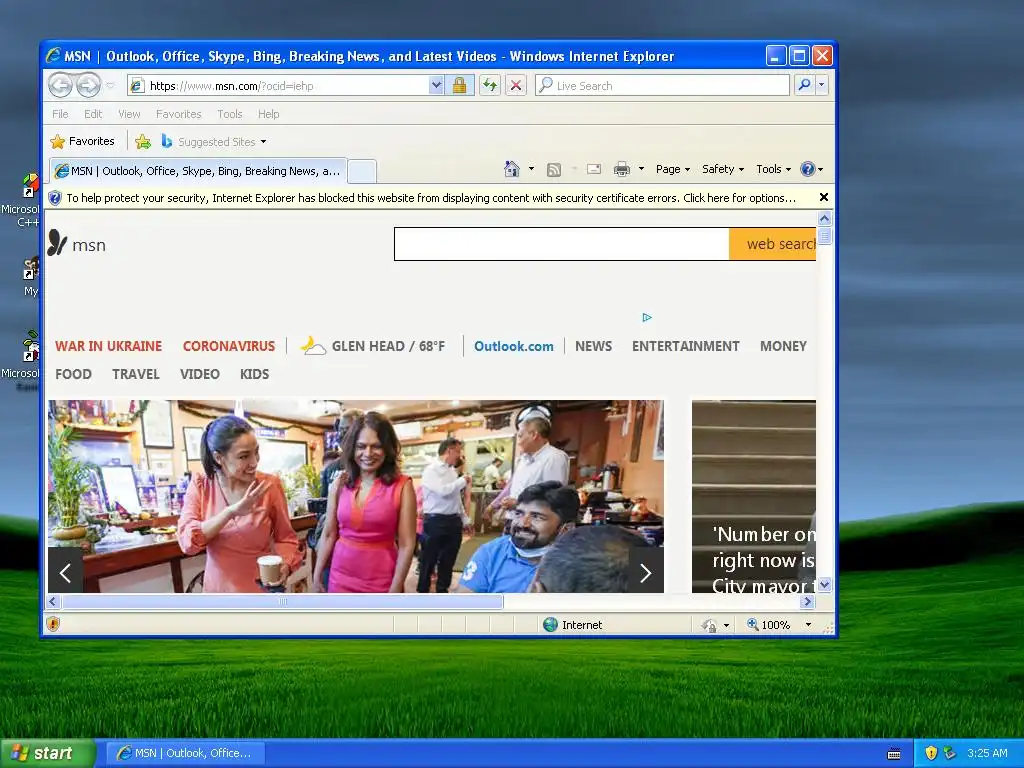This screenshot has width=1024, height=768.
Task: Click the Favorites star button
Action: 83,141
